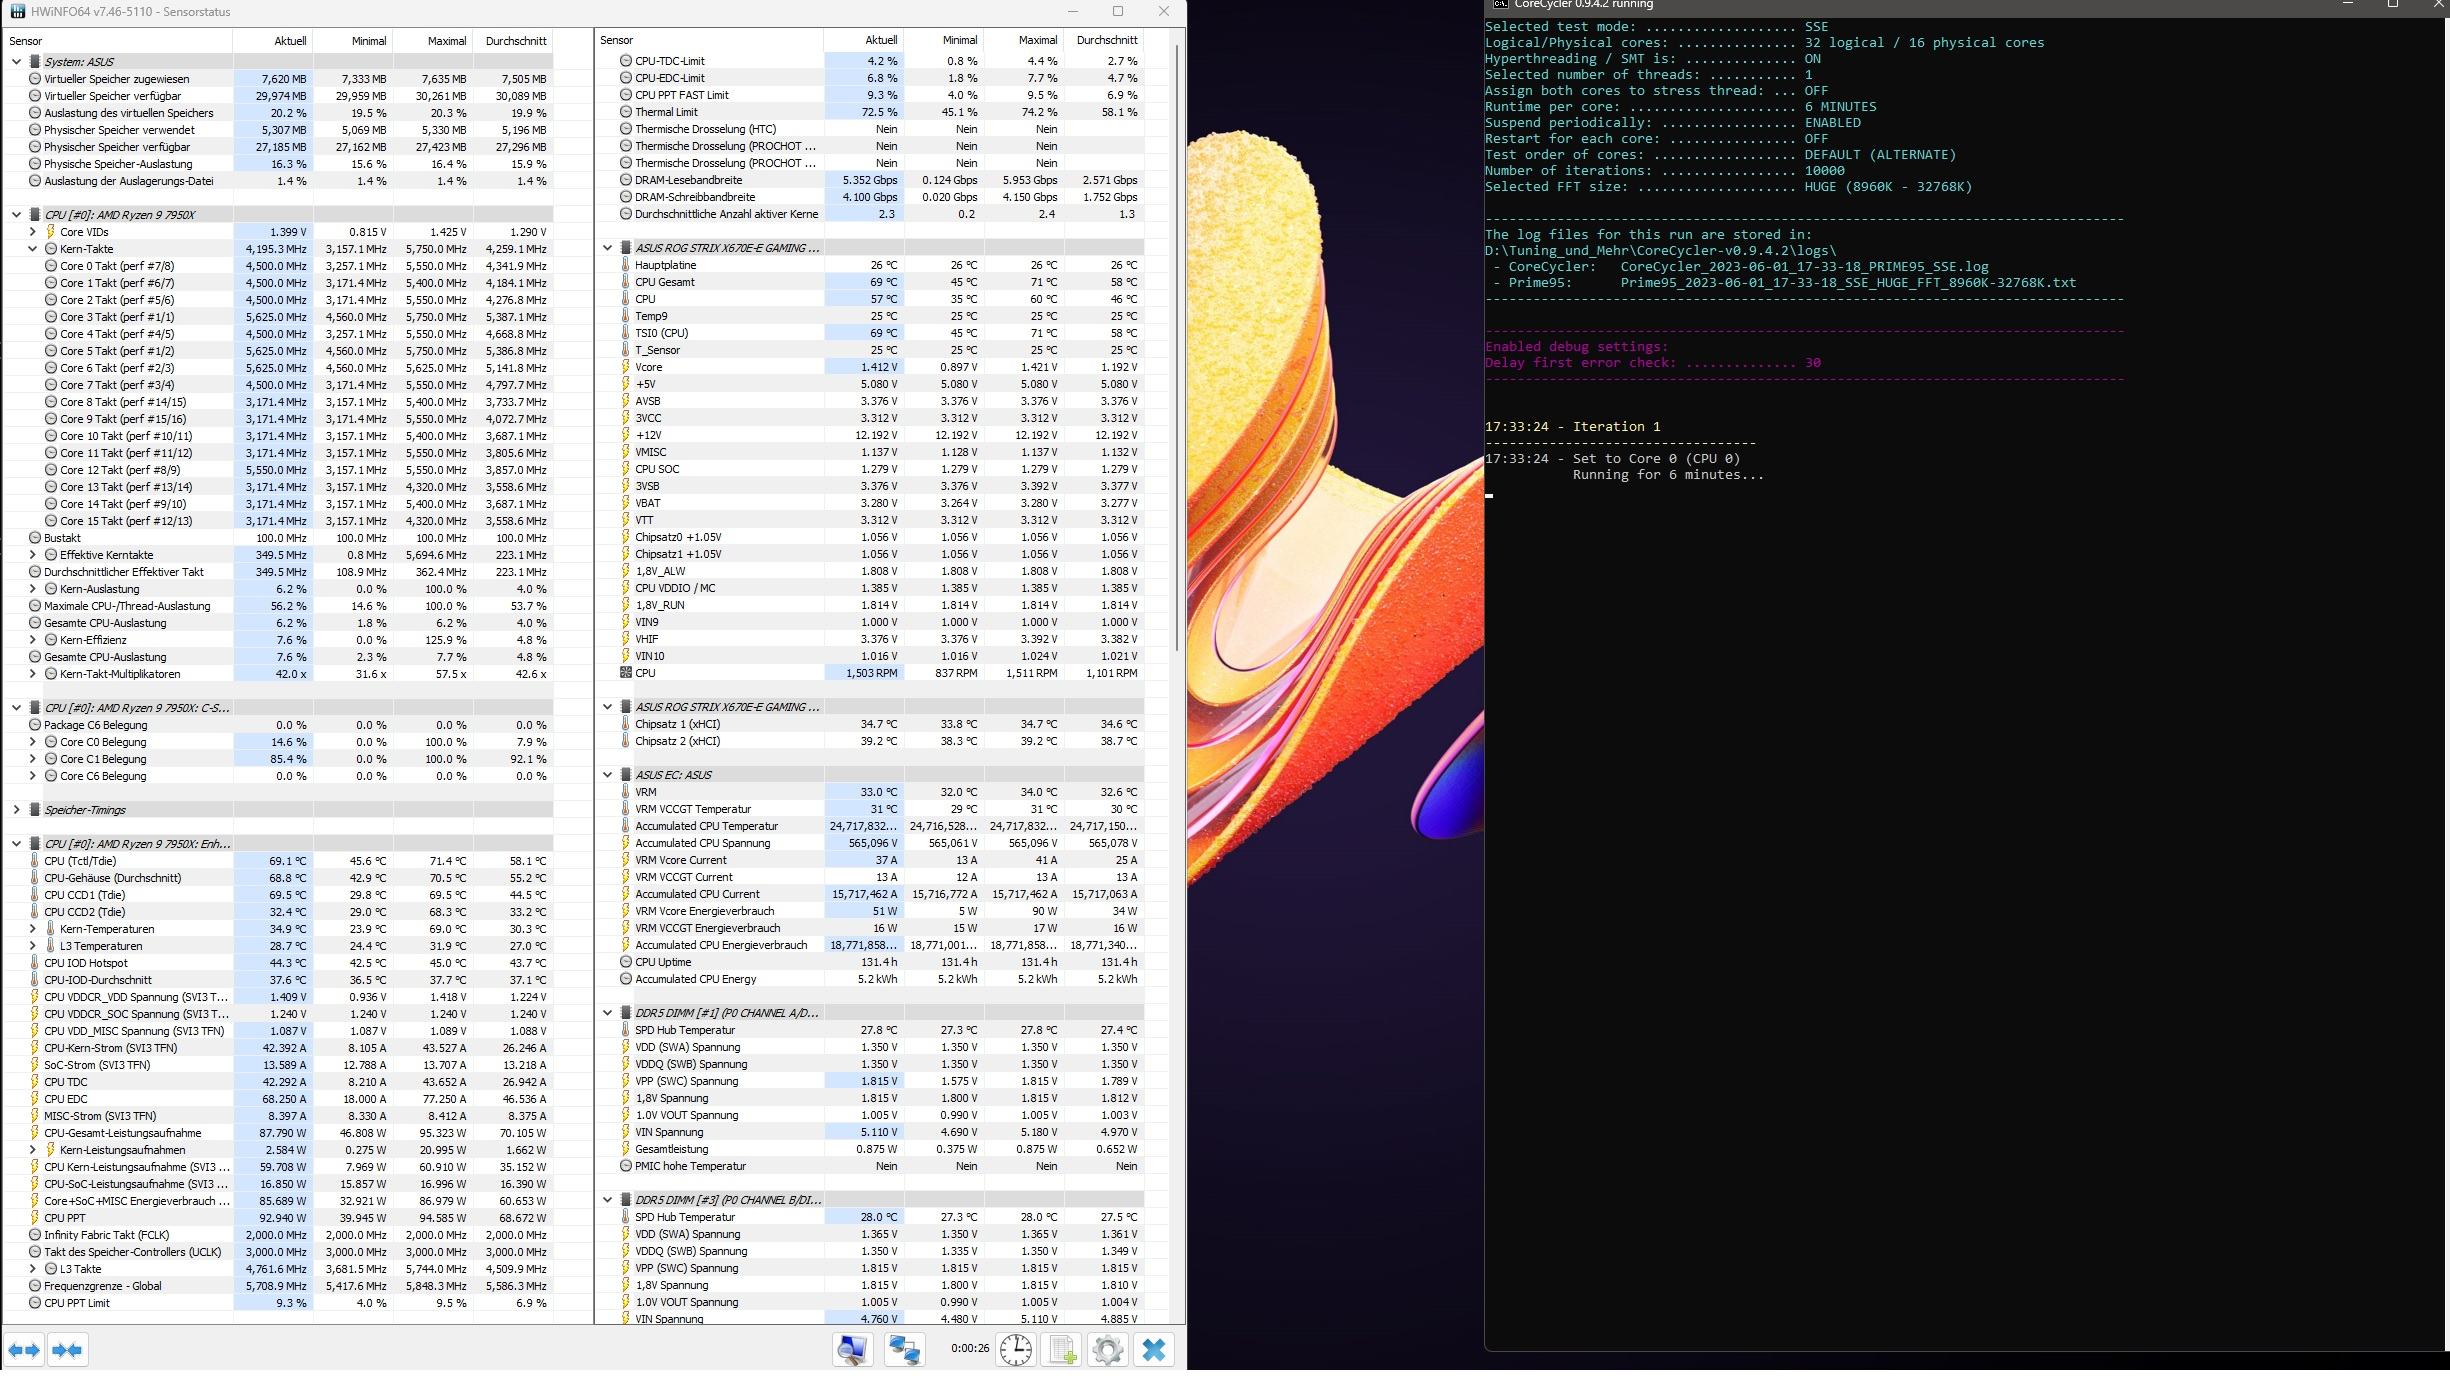Click the right panel vertical scrollbar
Screen dimensions: 2450x1376
click(1177, 350)
